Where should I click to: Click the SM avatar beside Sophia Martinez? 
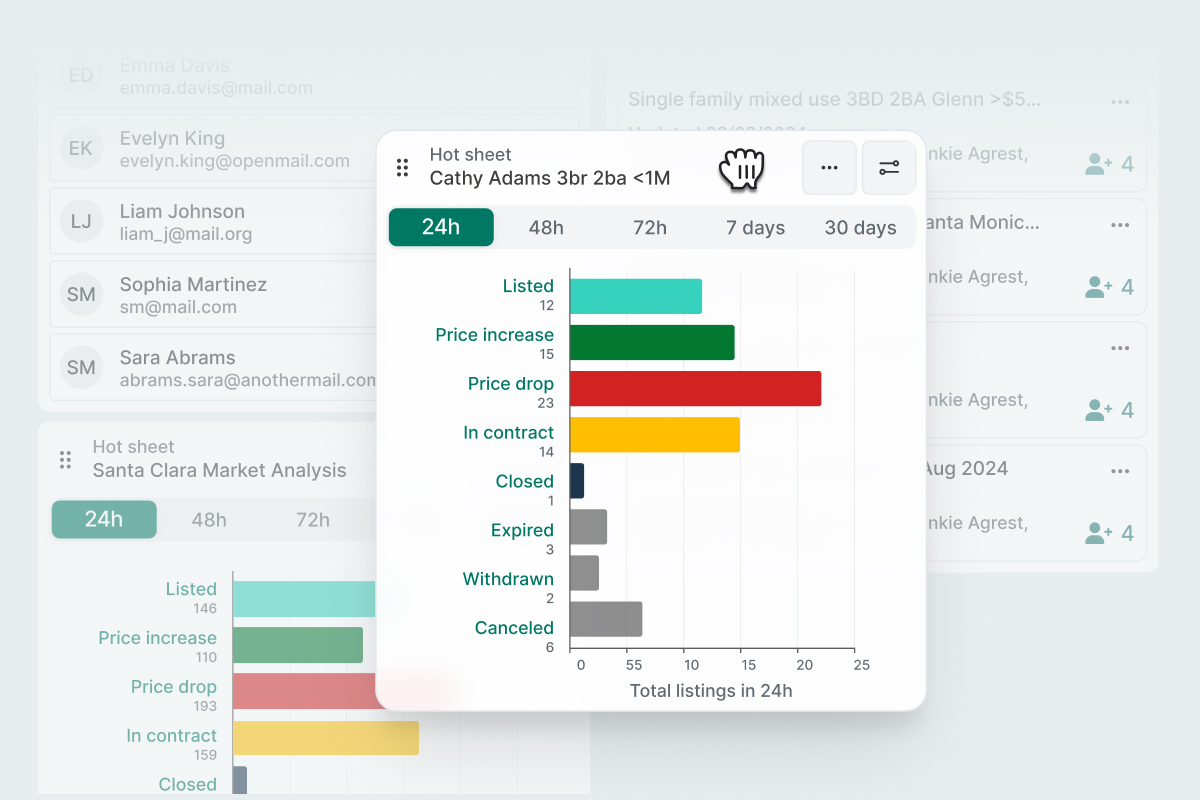pyautogui.click(x=81, y=295)
